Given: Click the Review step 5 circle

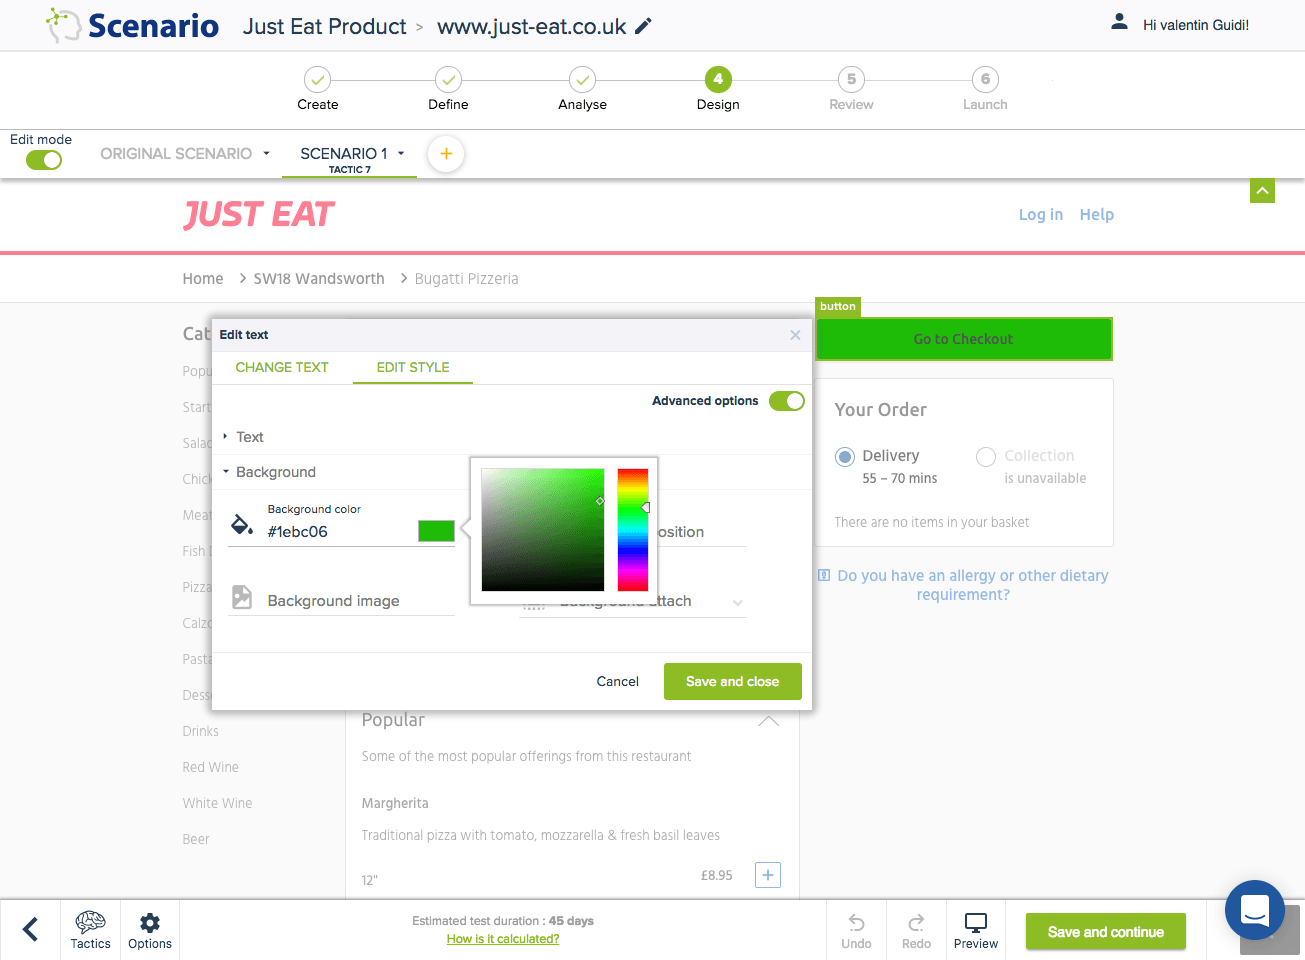Looking at the screenshot, I should coord(851,79).
